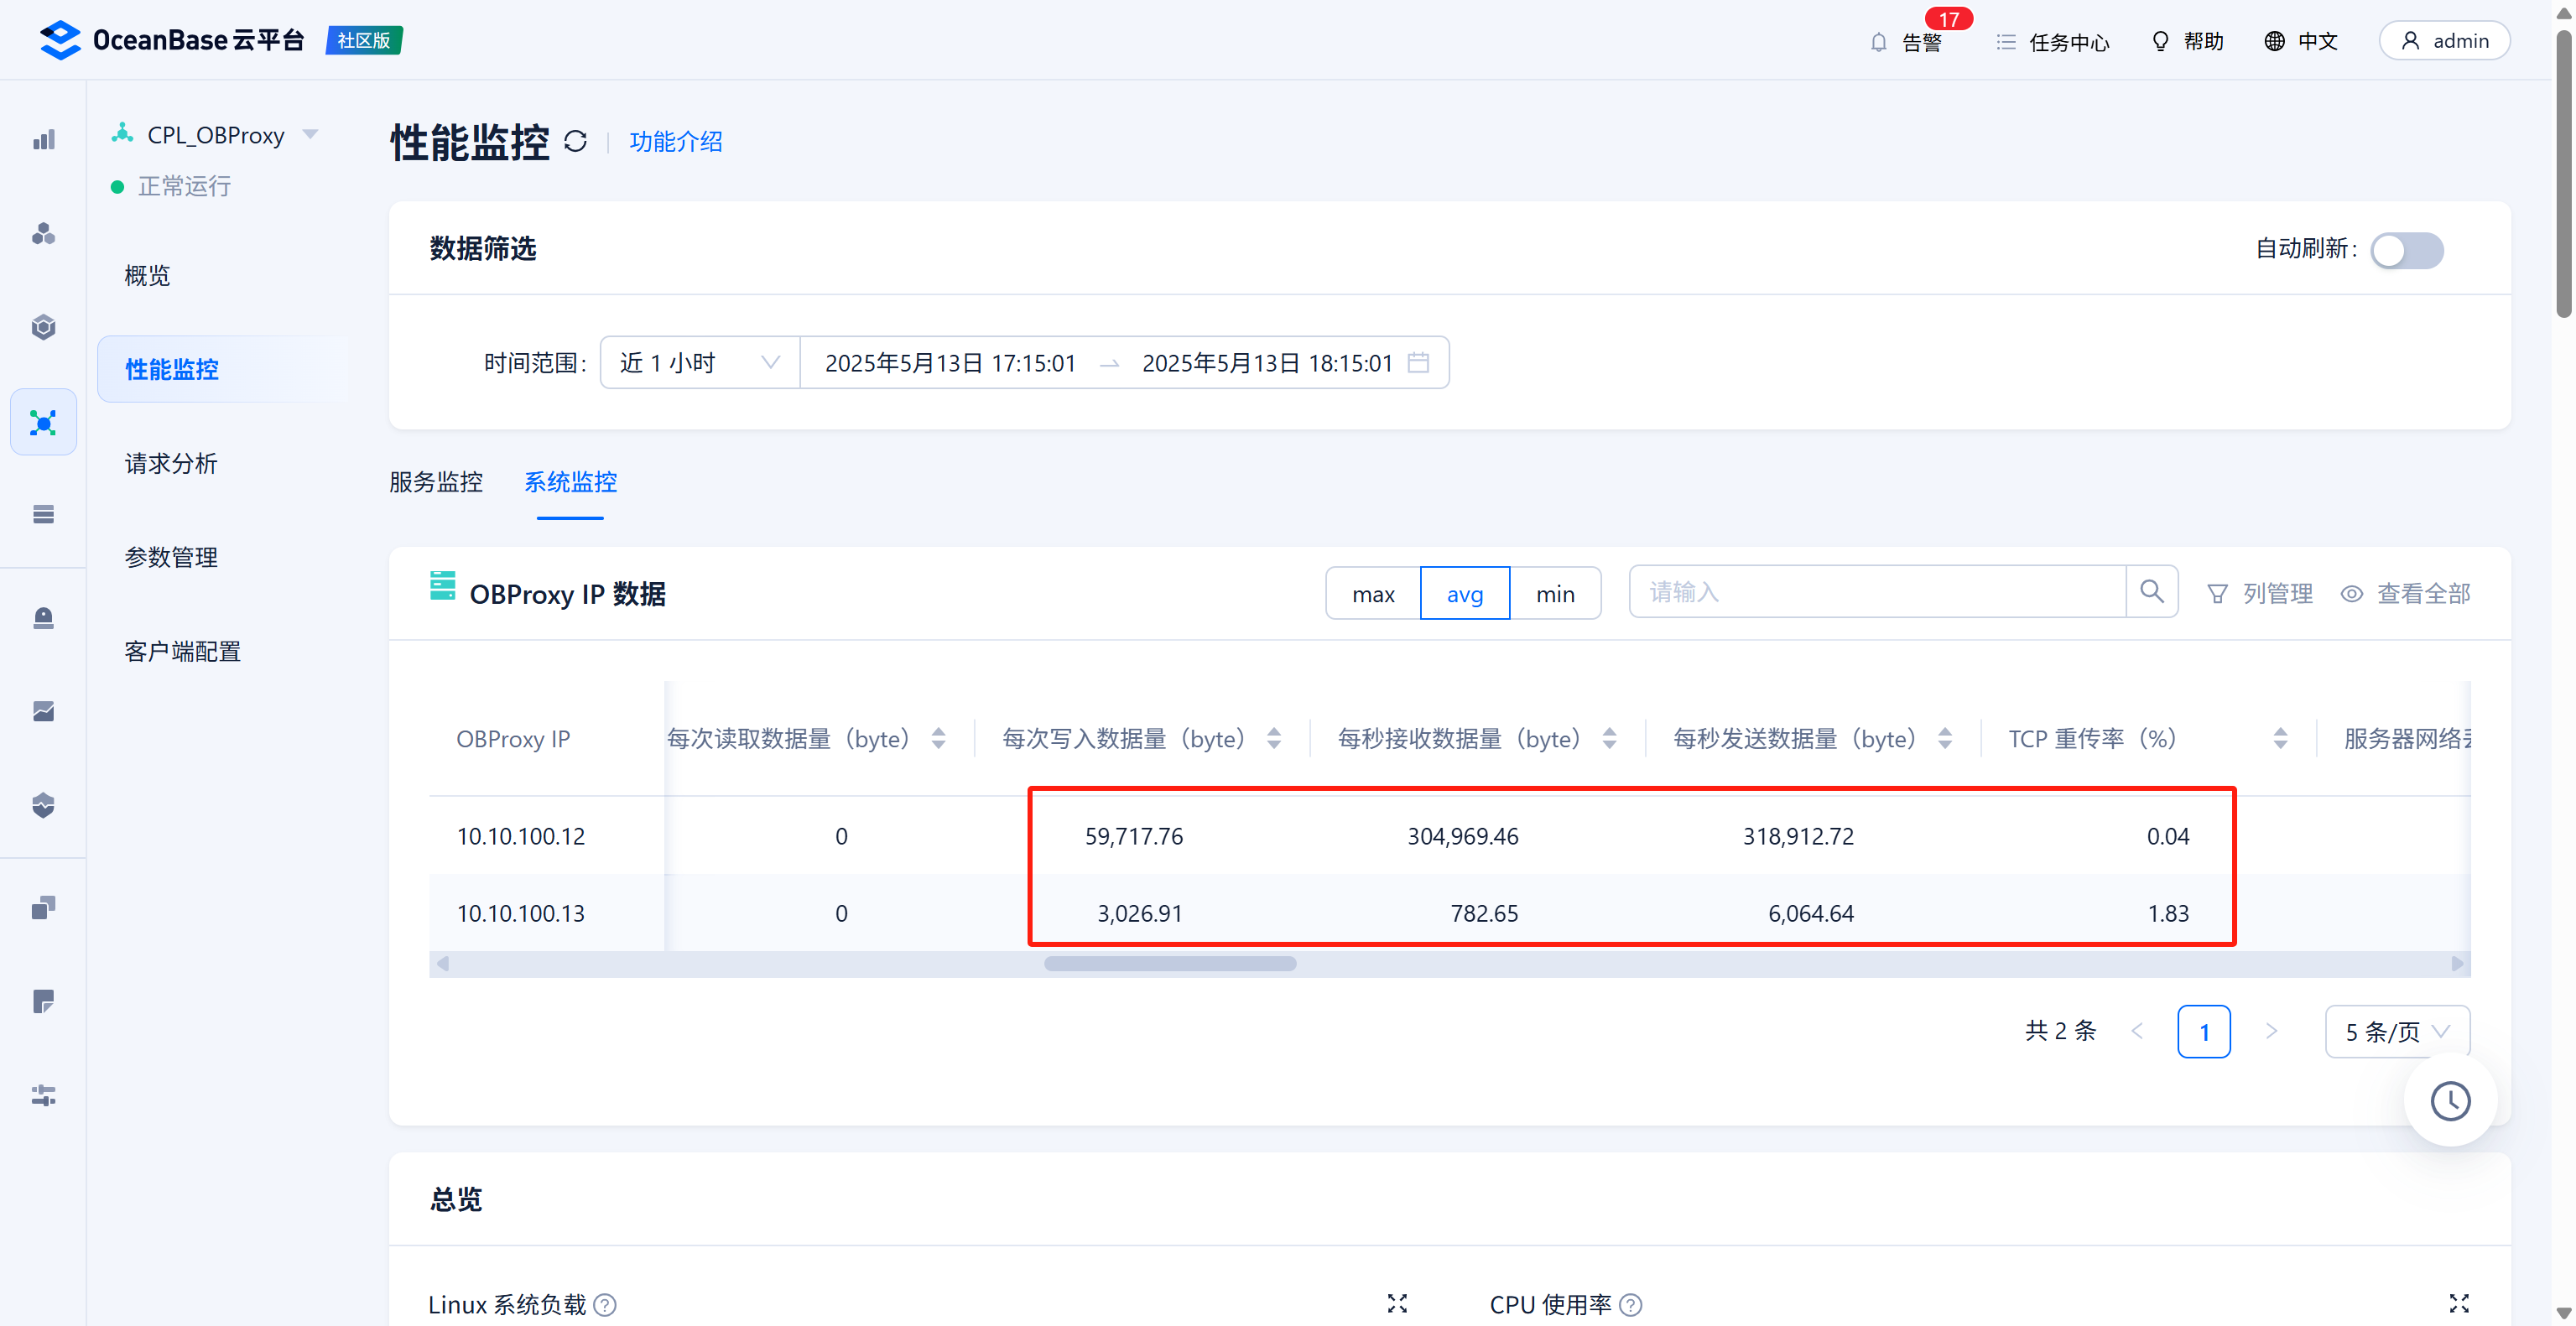The image size is (2576, 1326).
Task: Open the backup copy sidebar icon
Action: point(43,908)
